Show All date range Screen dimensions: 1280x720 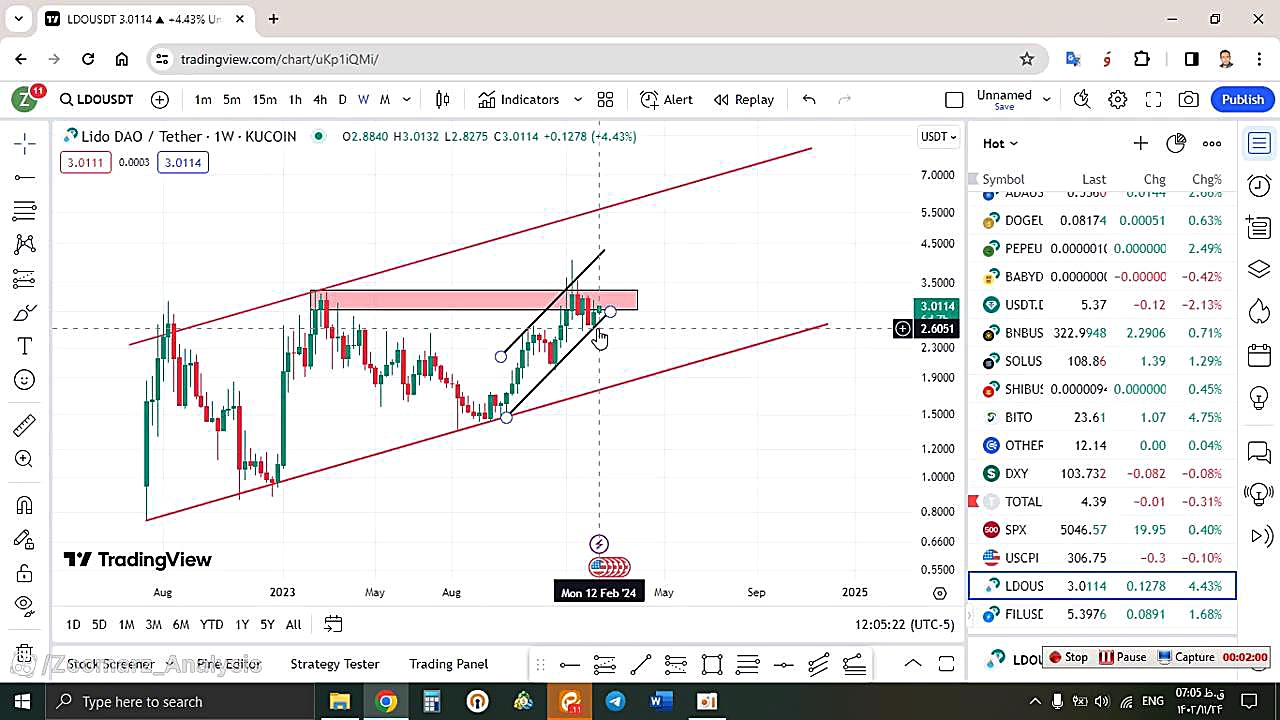tap(293, 624)
